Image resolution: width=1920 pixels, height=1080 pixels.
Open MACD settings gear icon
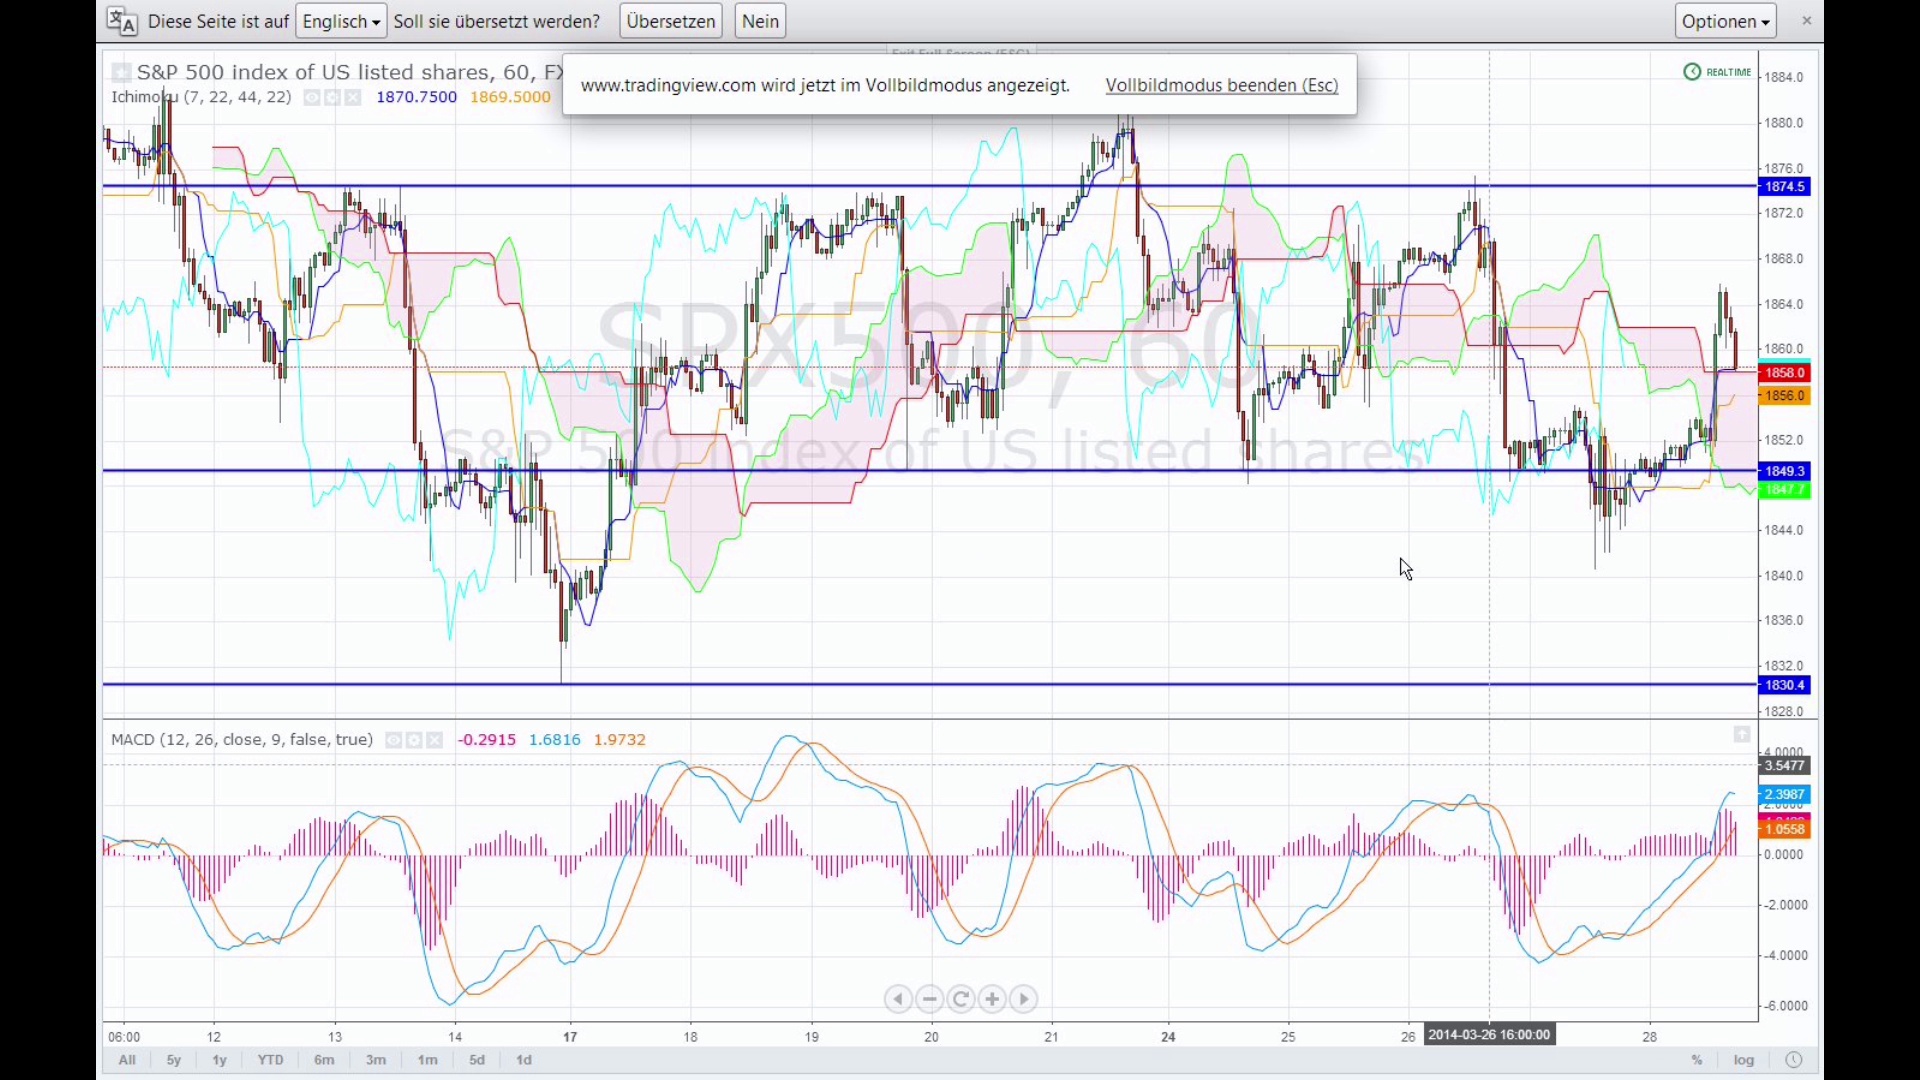click(x=414, y=740)
